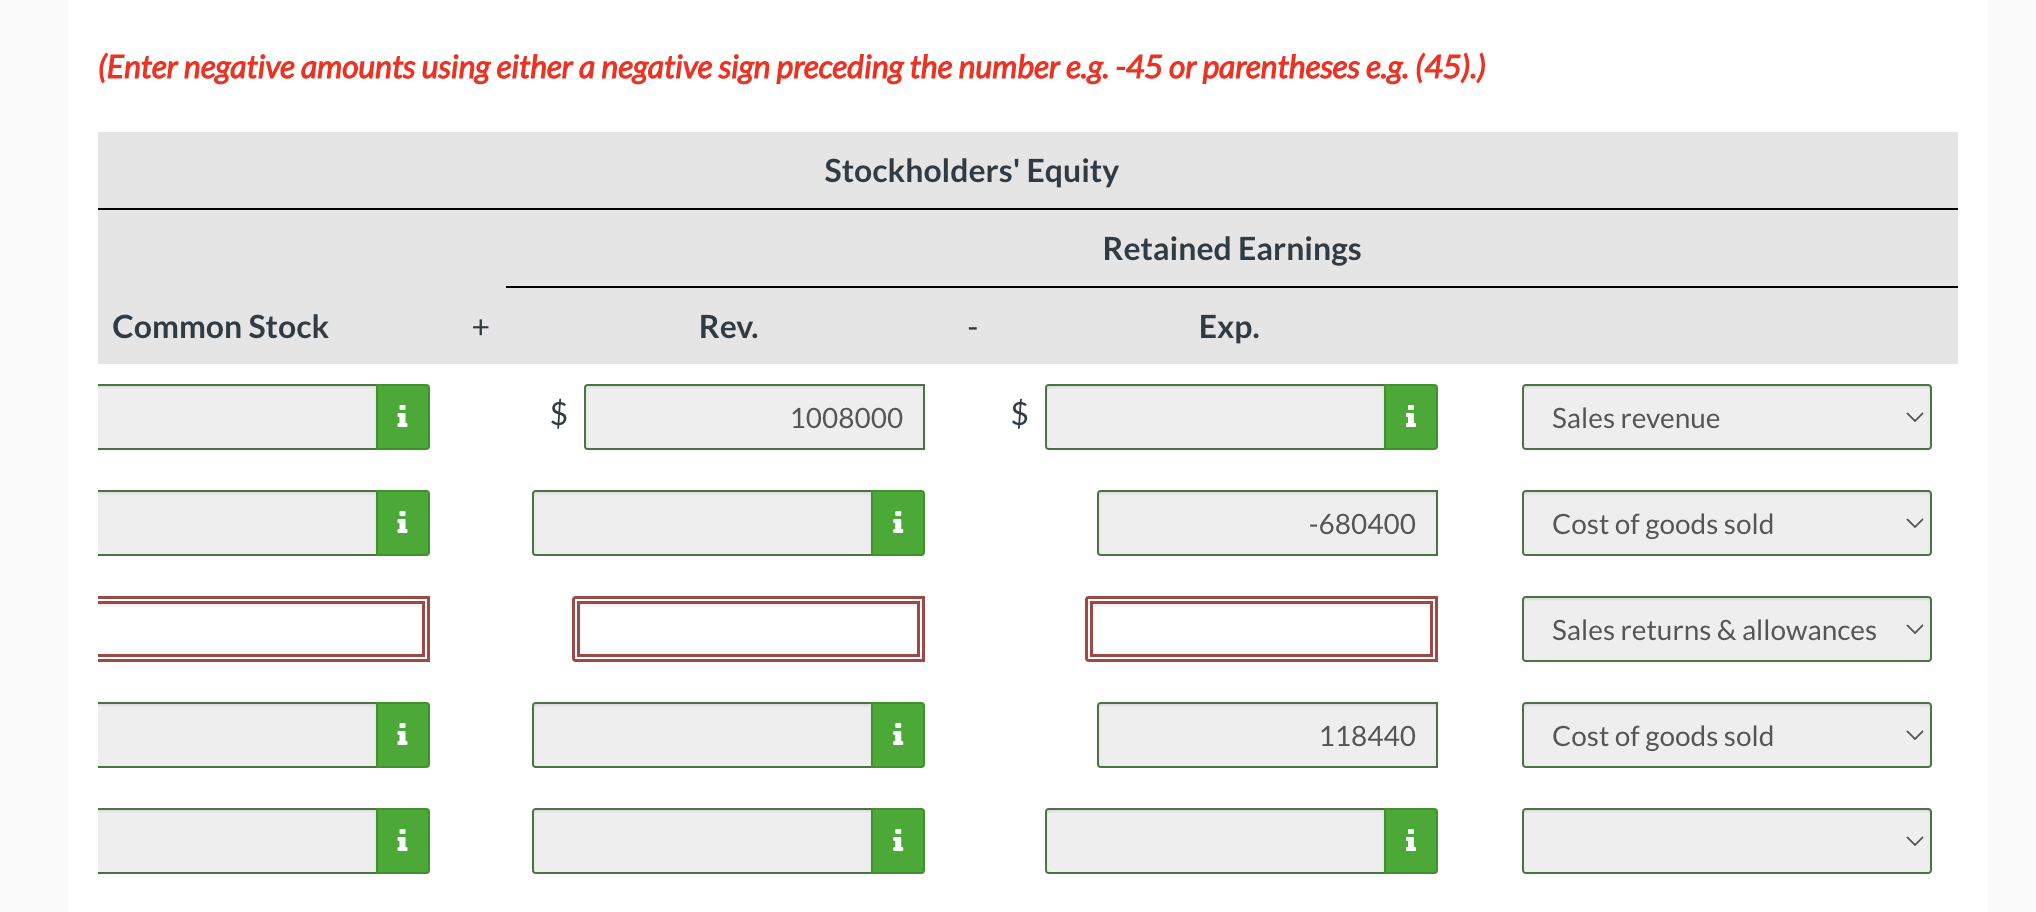Select the red-bordered Rev. field on the Sales returns row
This screenshot has width=2036, height=912.
[748, 629]
